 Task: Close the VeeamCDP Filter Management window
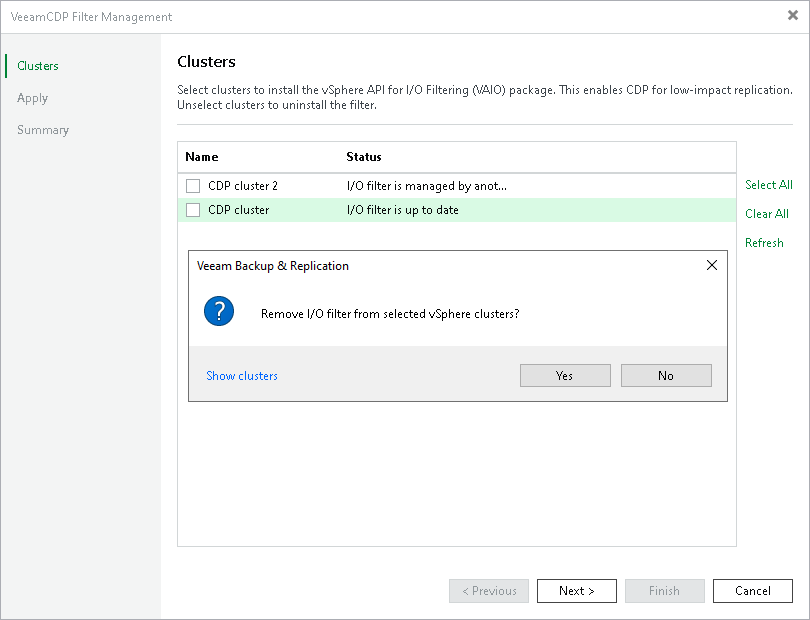tap(793, 16)
